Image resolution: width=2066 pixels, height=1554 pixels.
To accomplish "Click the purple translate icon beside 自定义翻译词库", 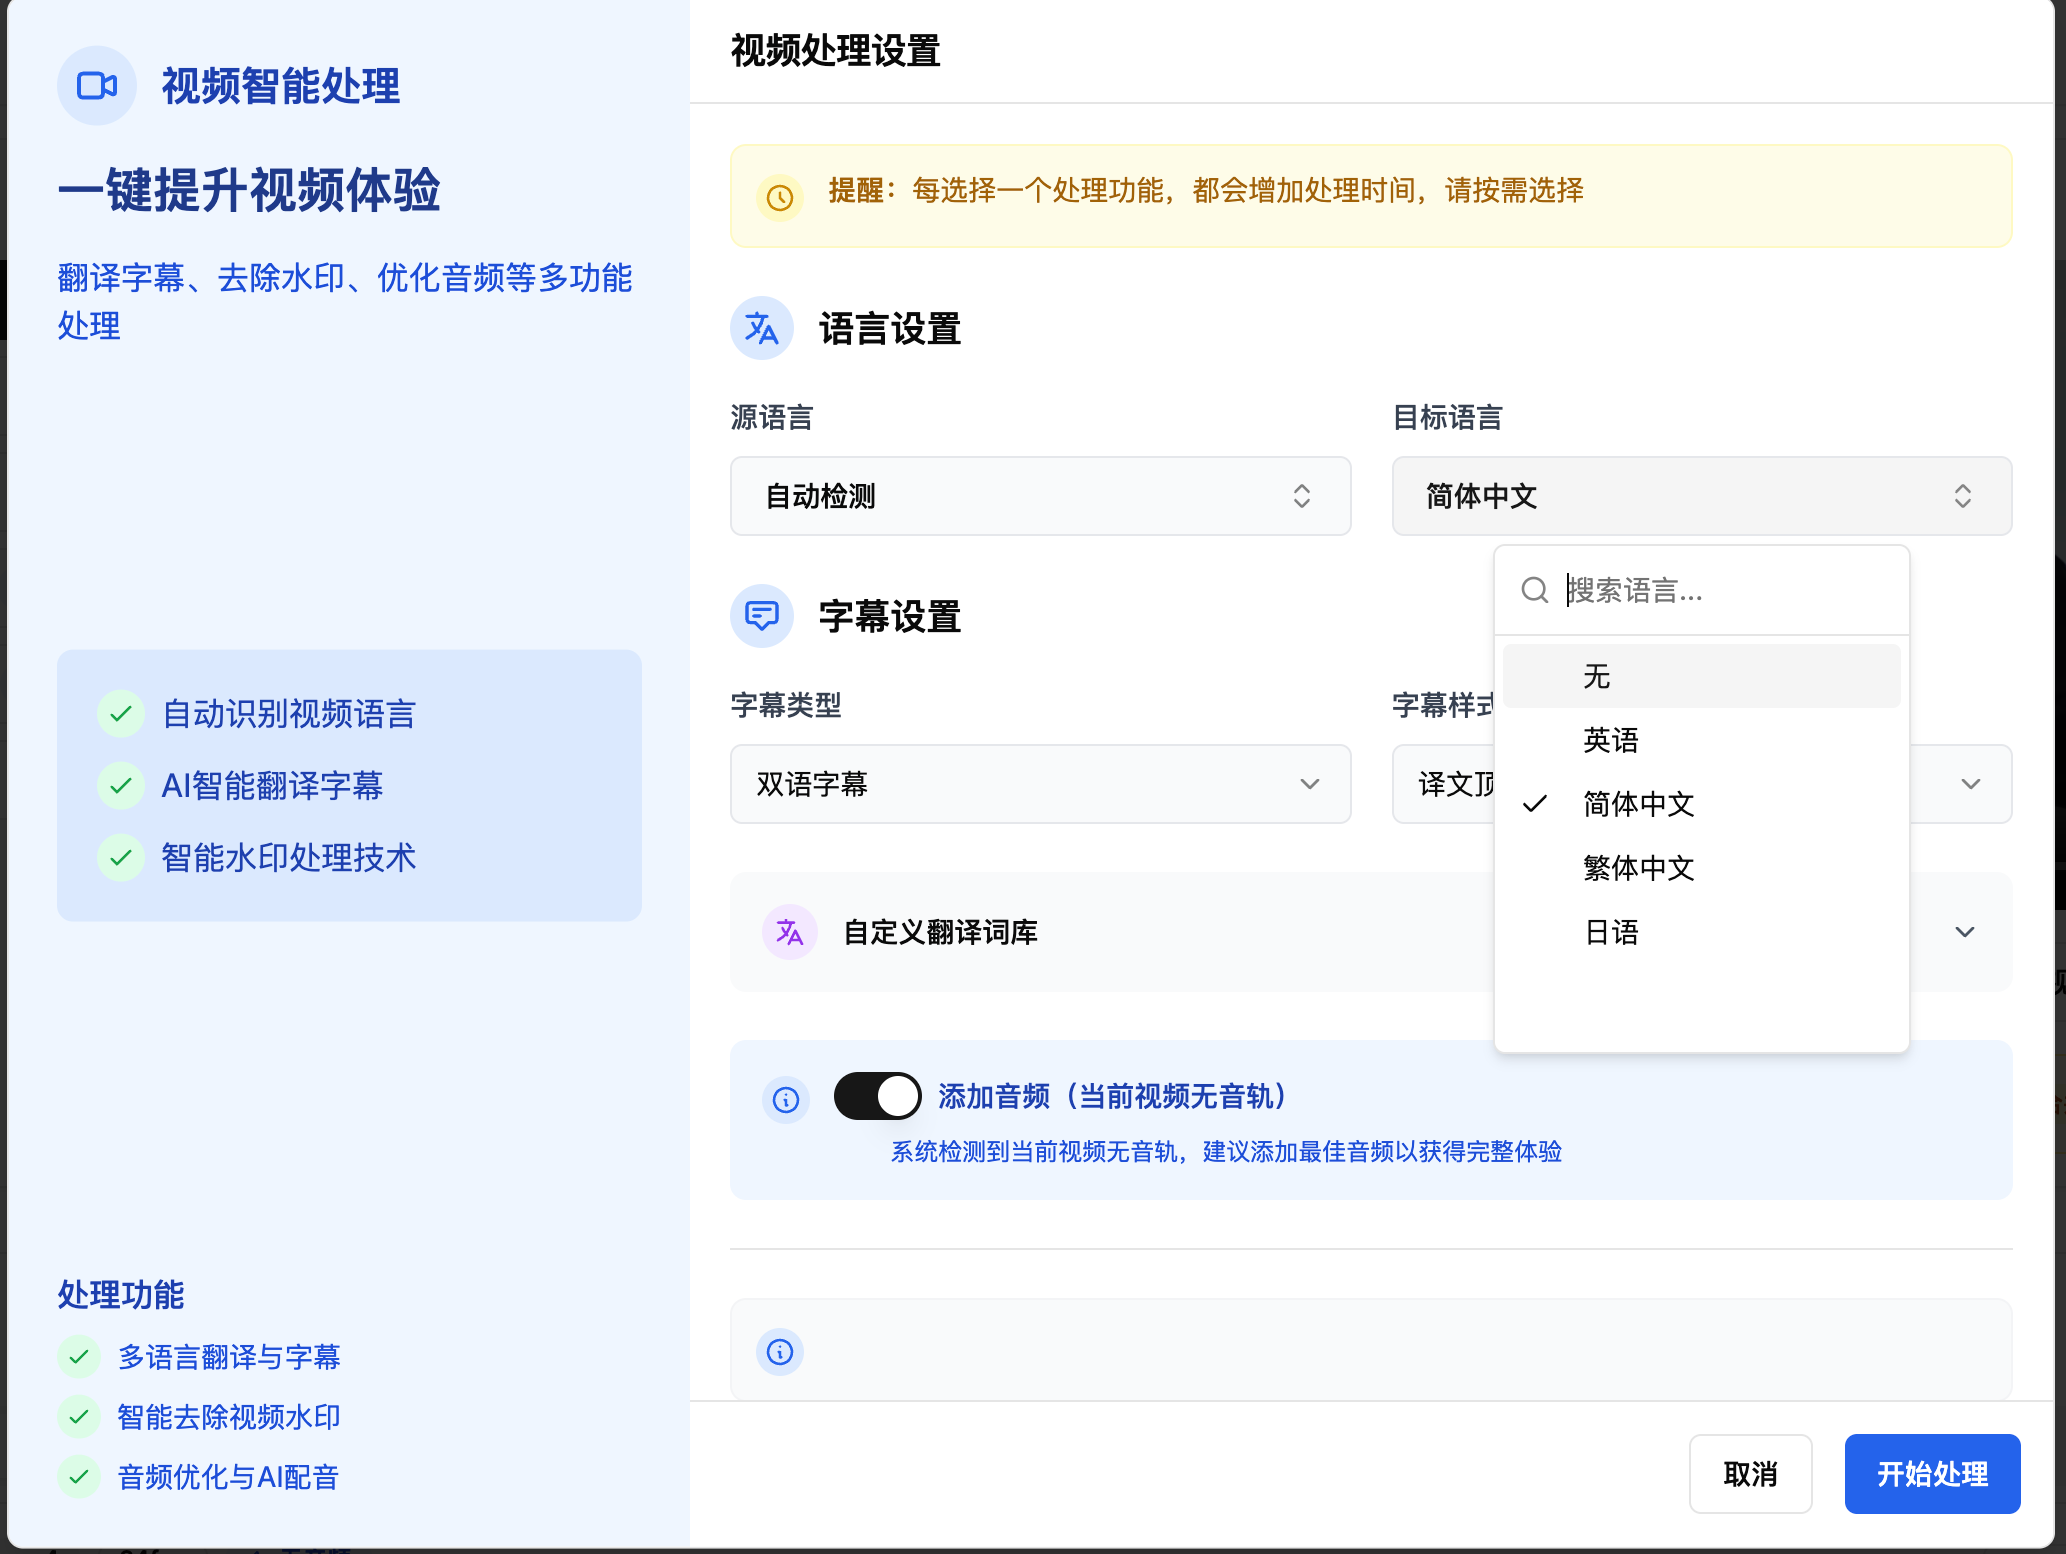I will tap(789, 932).
